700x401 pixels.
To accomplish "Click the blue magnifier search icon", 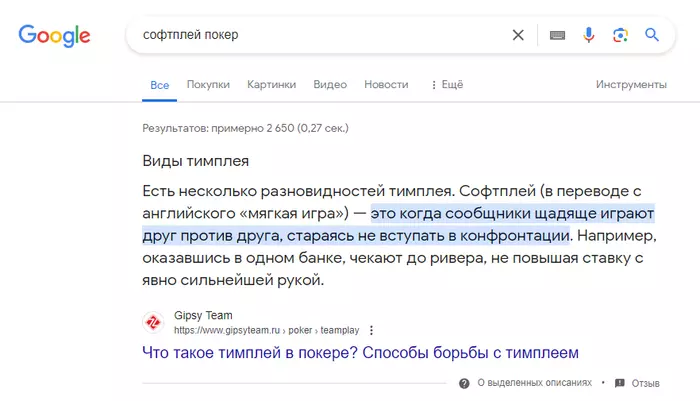I will tap(652, 35).
